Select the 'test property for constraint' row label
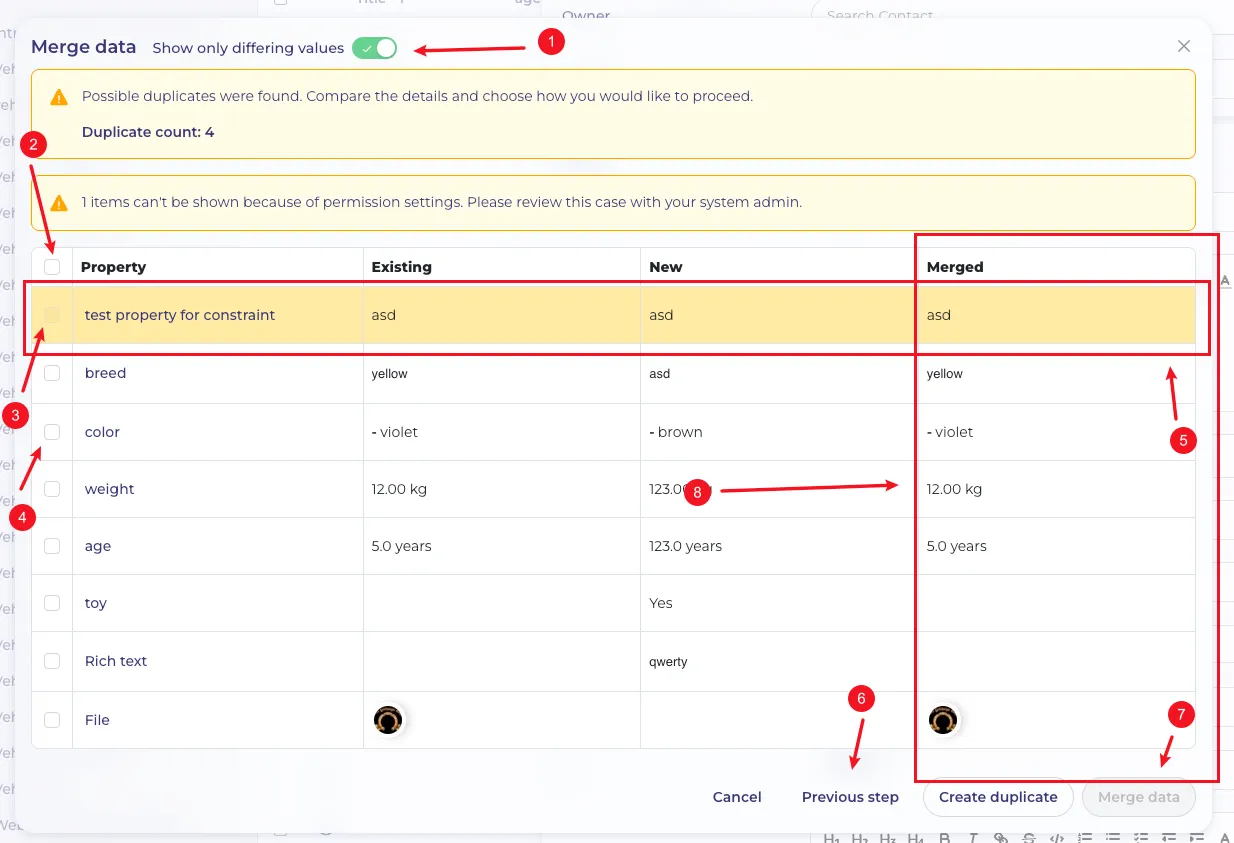Screen dimensions: 1234x843 click(x=180, y=315)
